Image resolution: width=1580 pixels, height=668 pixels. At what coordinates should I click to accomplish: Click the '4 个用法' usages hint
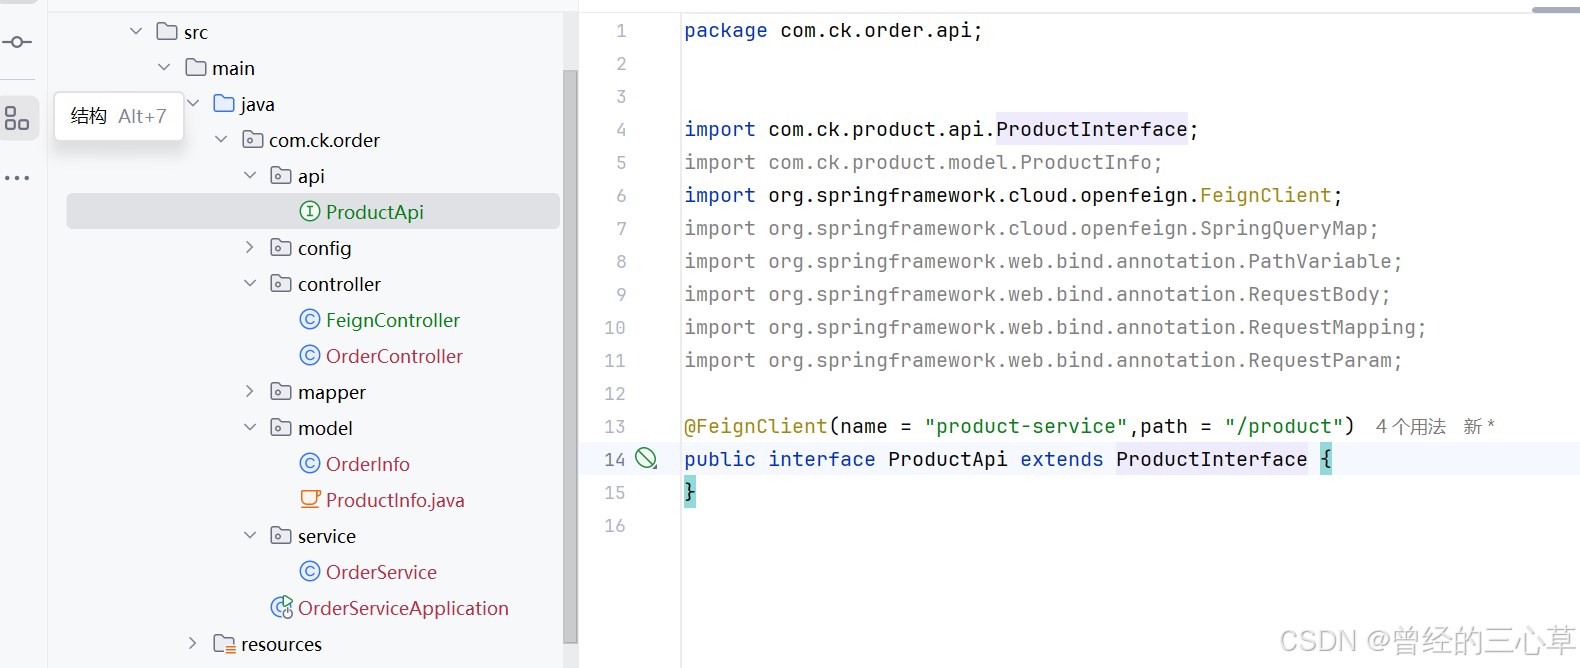tap(1411, 427)
